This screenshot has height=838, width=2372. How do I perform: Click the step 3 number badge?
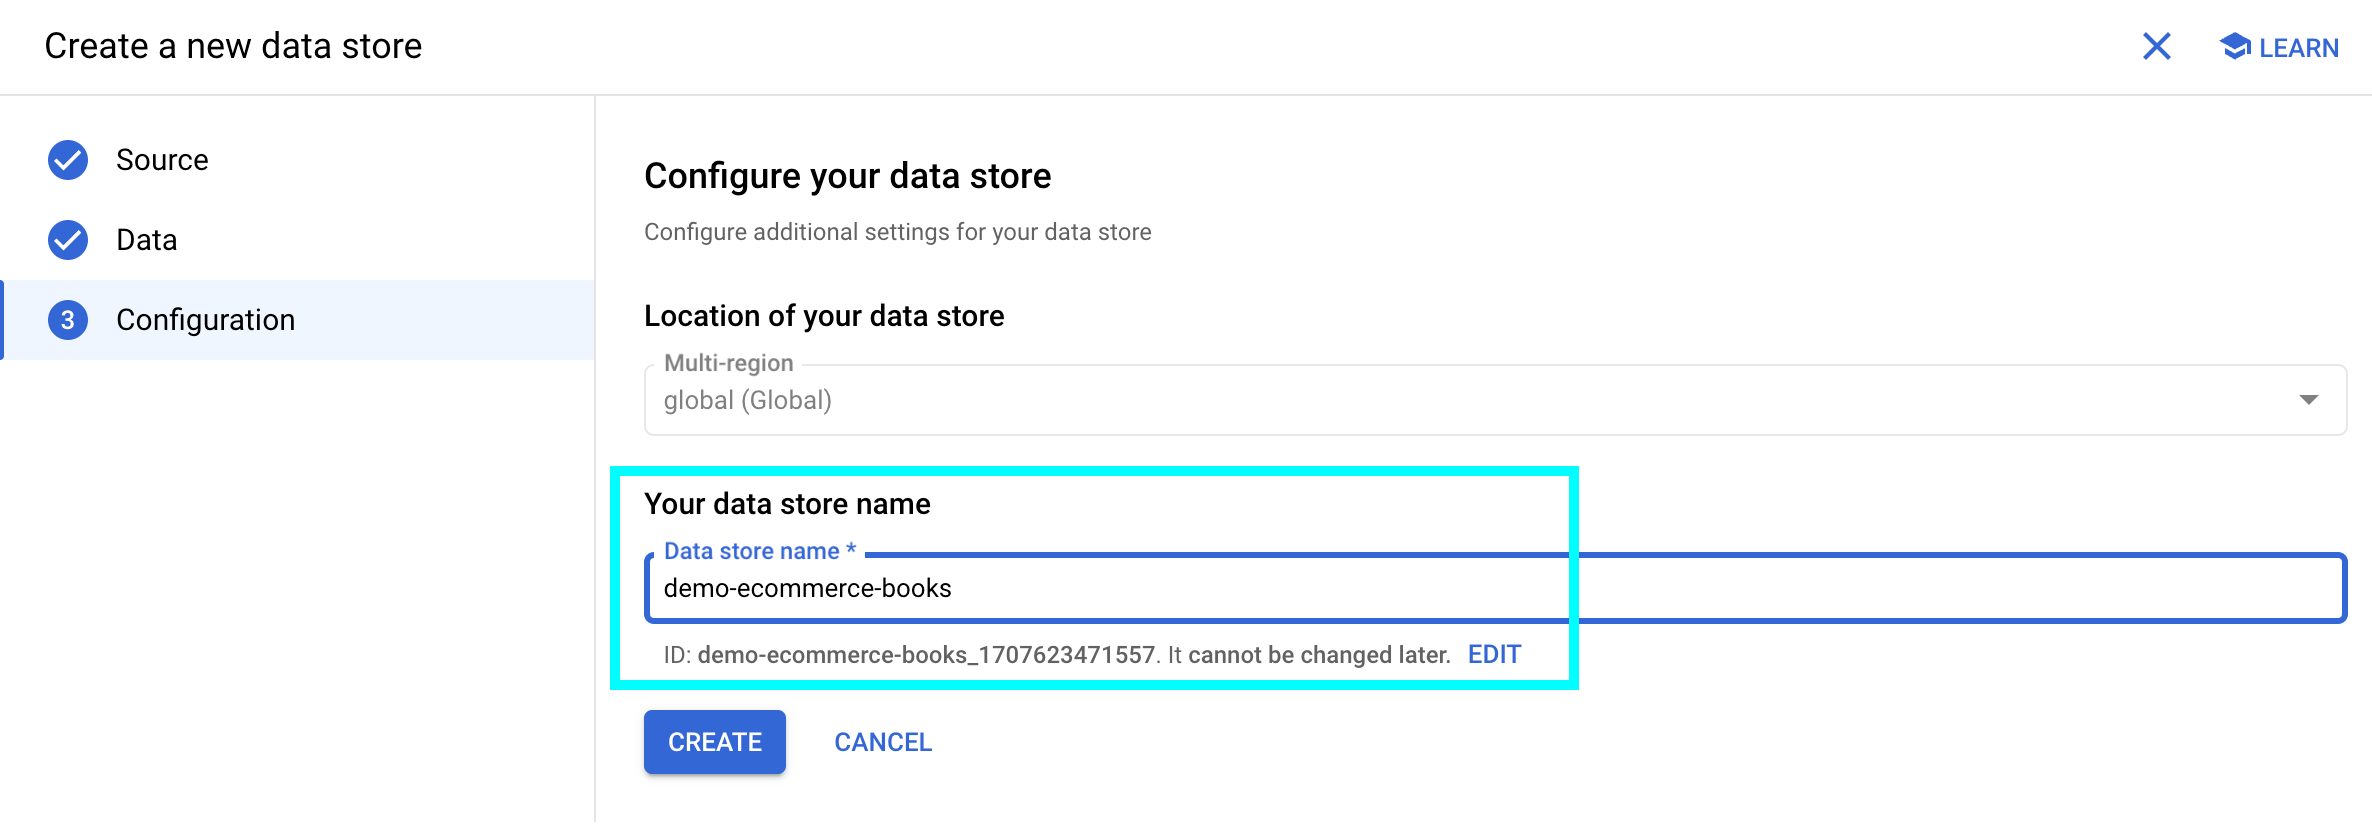(x=68, y=320)
